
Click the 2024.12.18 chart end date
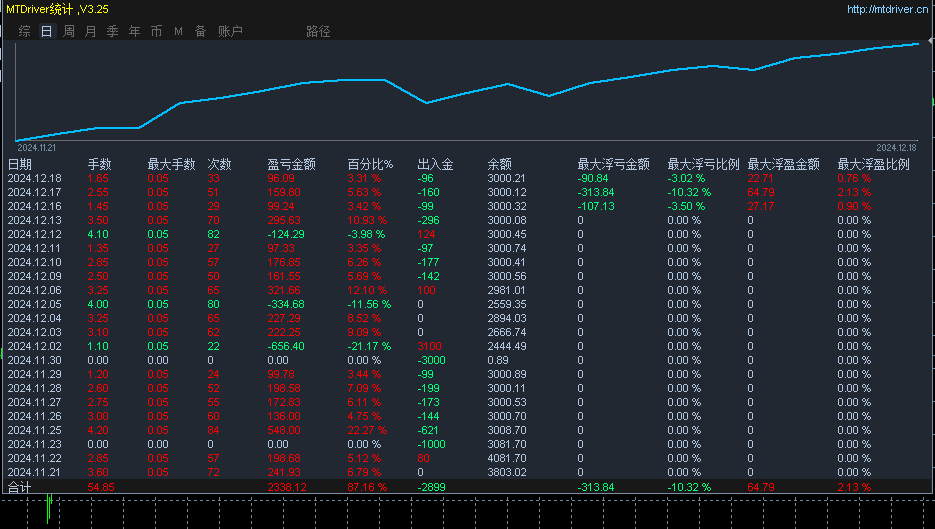[897, 147]
